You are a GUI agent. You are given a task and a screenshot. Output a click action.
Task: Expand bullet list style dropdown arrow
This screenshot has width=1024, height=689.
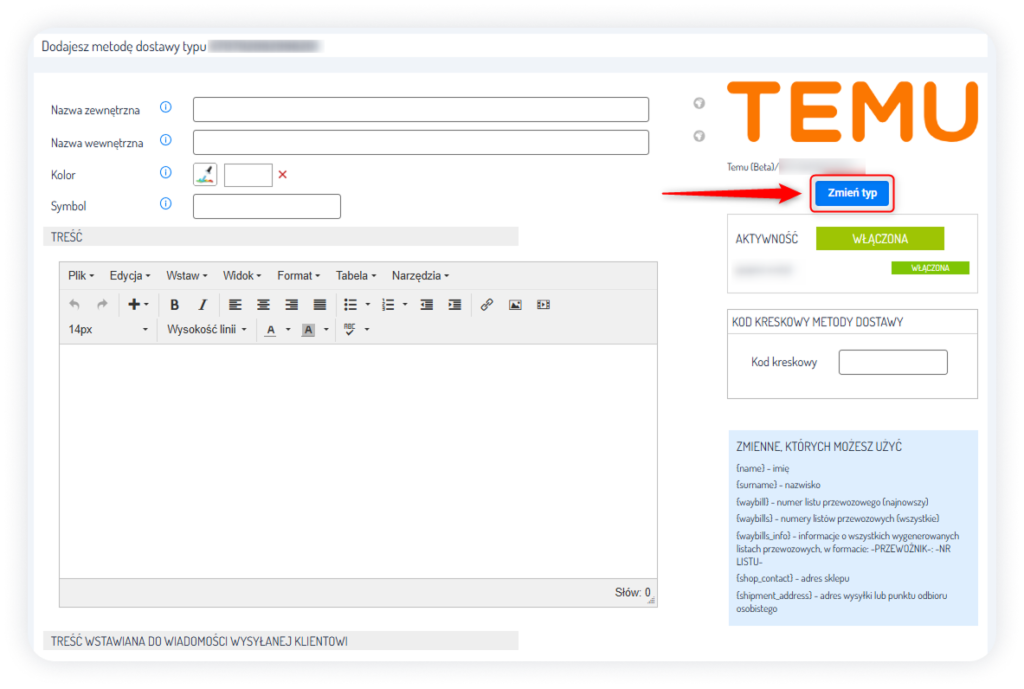click(368, 305)
